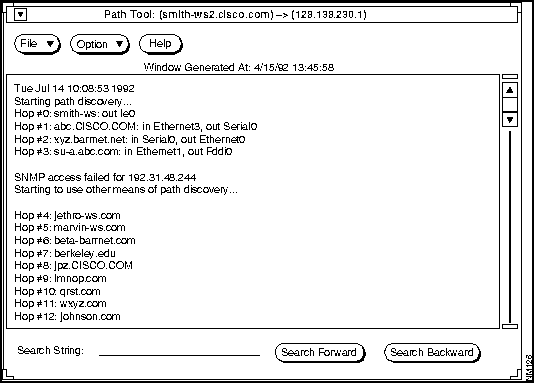Click the vertical scrollbar track line
Viewport: 534px width, 383px height.
point(510,227)
